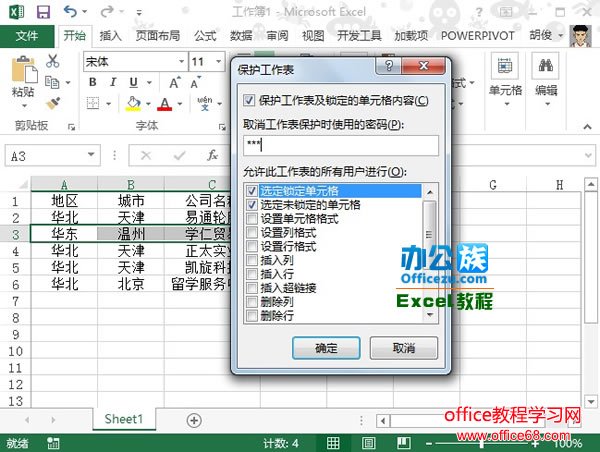This screenshot has width=600, height=452.
Task: Open font color dropdown arrow
Action: pos(180,103)
